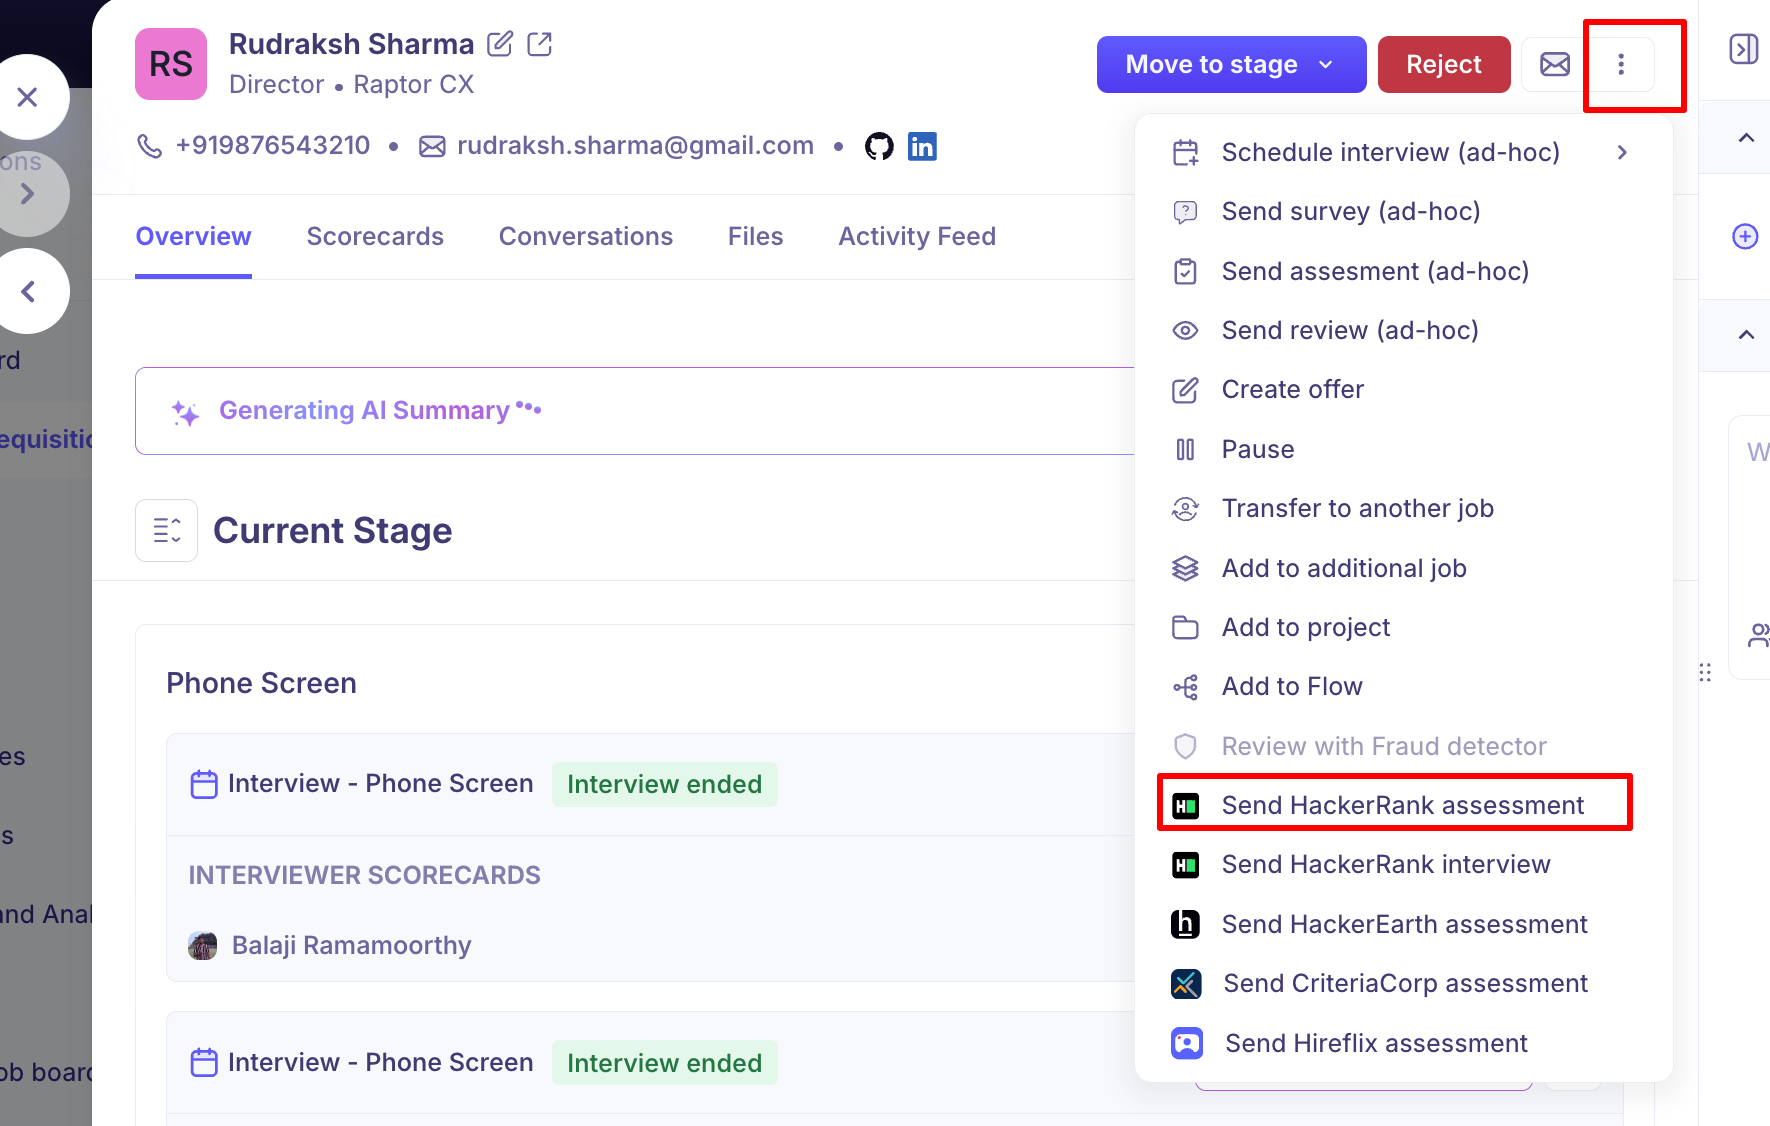Click the people icon in right sidebar
Viewport: 1770px width, 1126px height.
pyautogui.click(x=1757, y=635)
